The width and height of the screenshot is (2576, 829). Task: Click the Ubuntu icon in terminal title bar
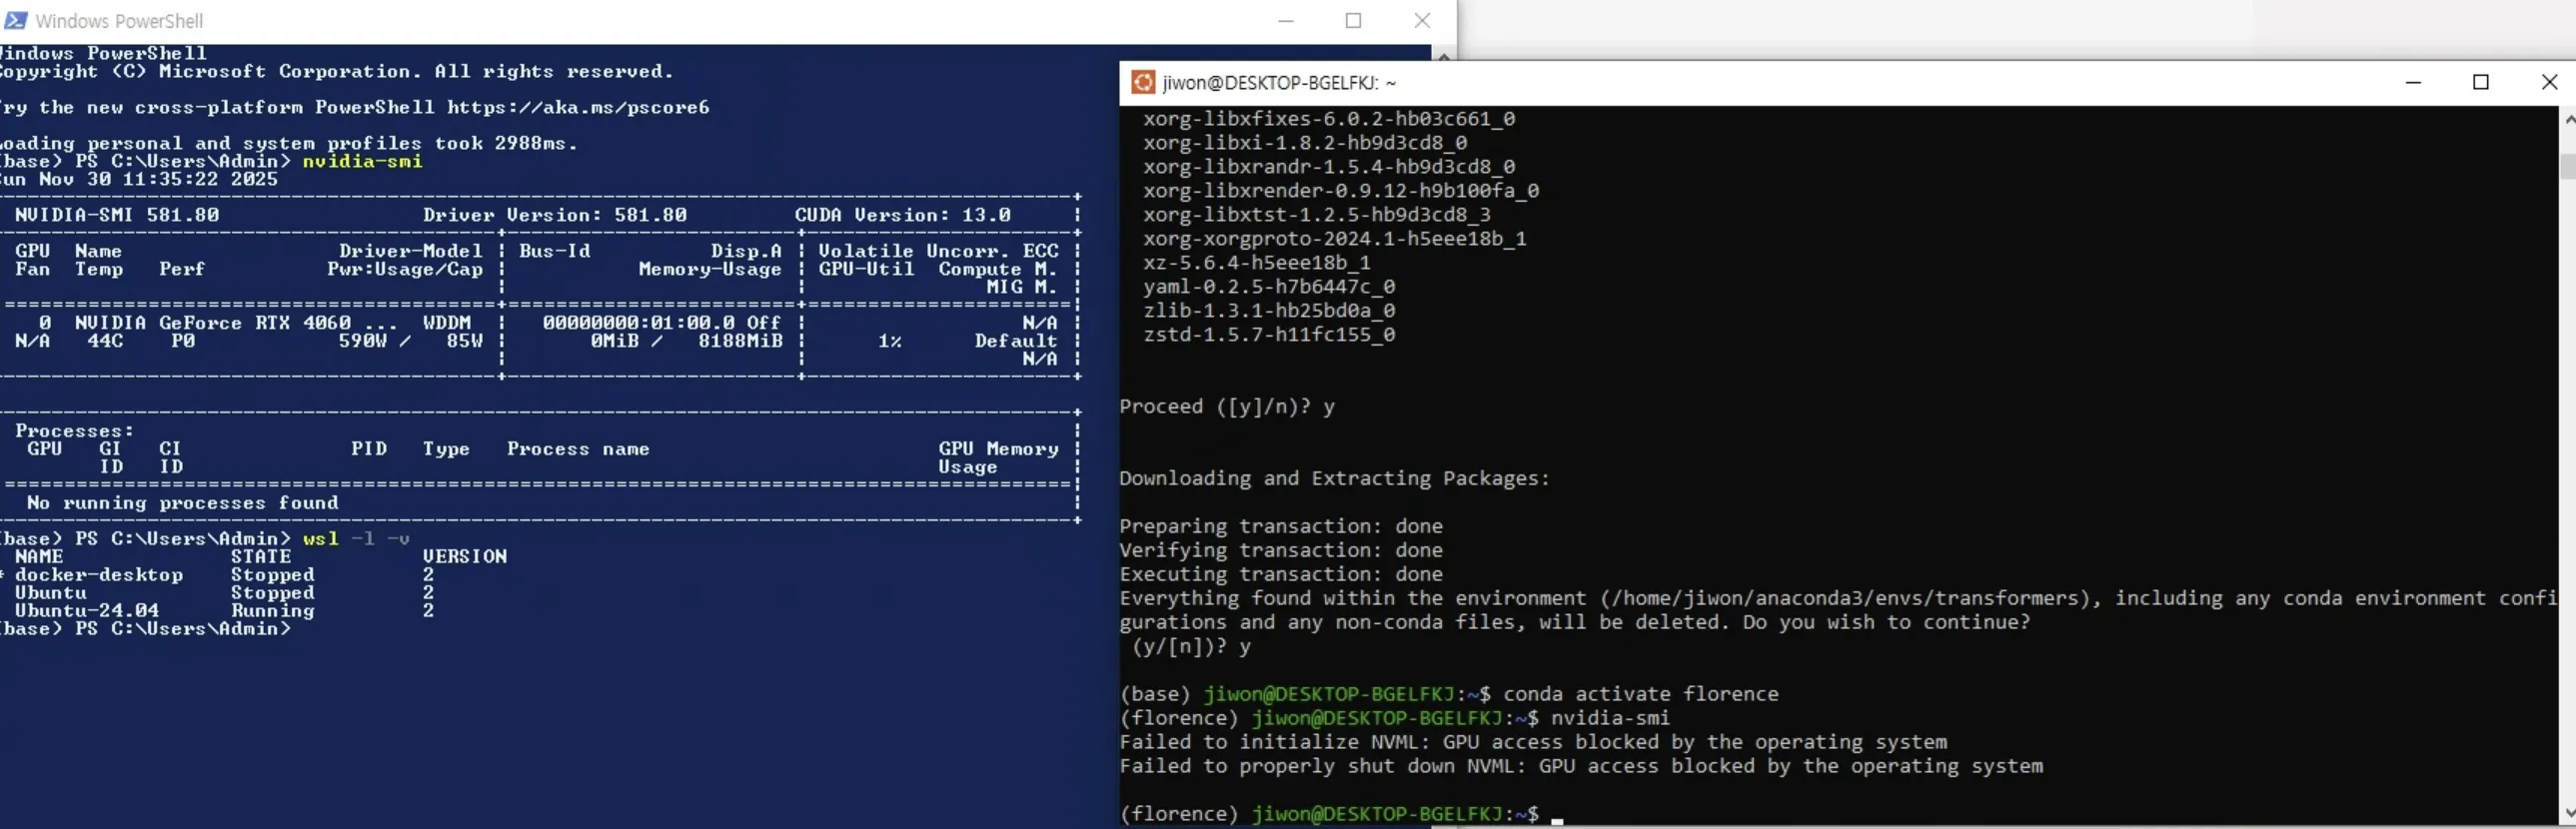(1142, 82)
